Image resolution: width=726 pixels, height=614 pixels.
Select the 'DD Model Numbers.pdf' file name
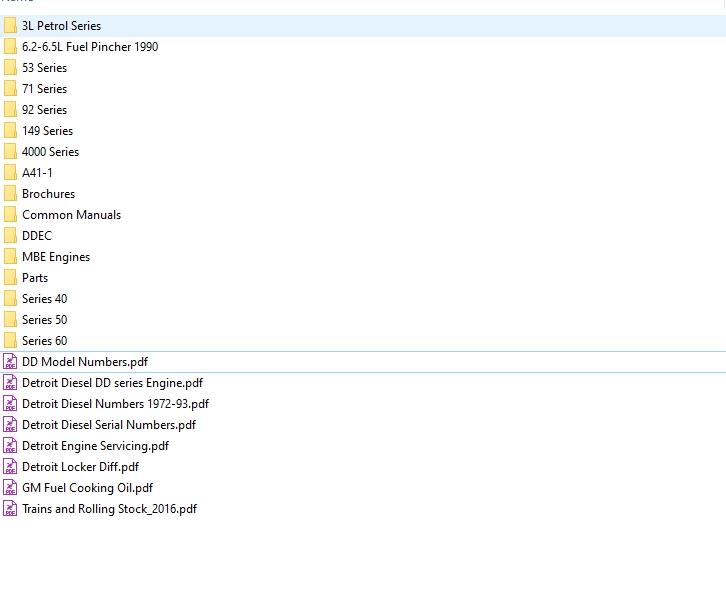tap(85, 362)
